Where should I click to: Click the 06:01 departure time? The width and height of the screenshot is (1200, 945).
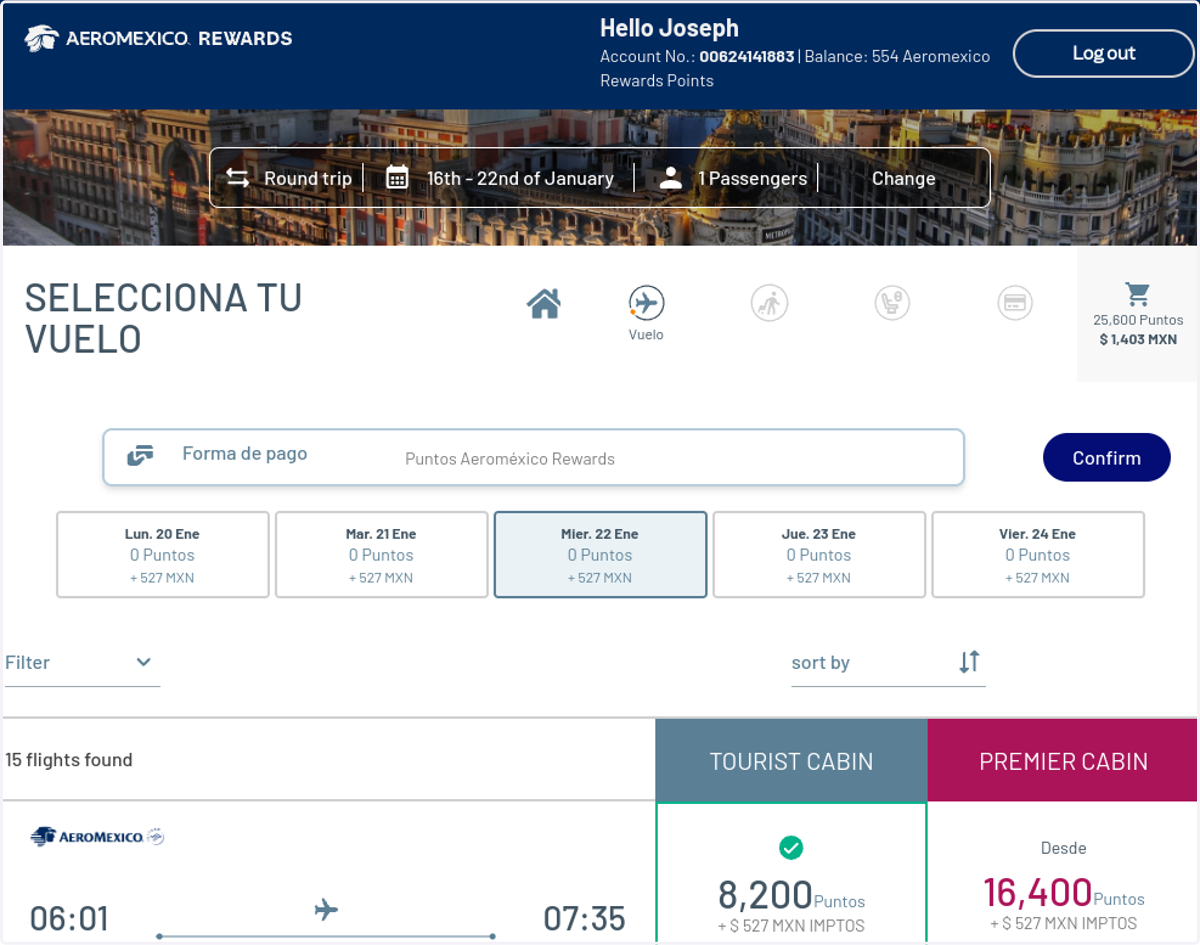click(x=69, y=918)
